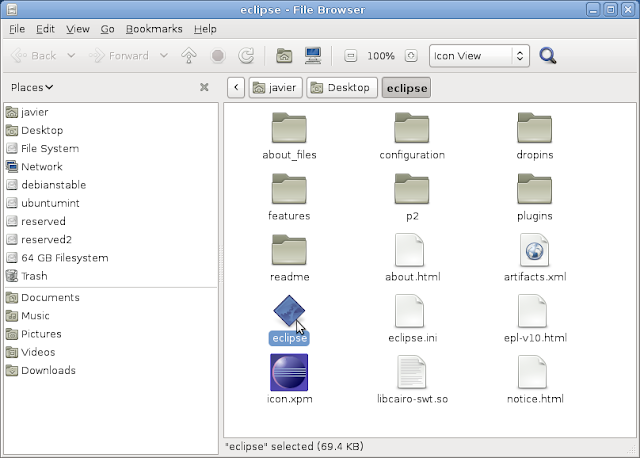Open Downloads bookmark in sidebar
640x458 pixels.
110,371
